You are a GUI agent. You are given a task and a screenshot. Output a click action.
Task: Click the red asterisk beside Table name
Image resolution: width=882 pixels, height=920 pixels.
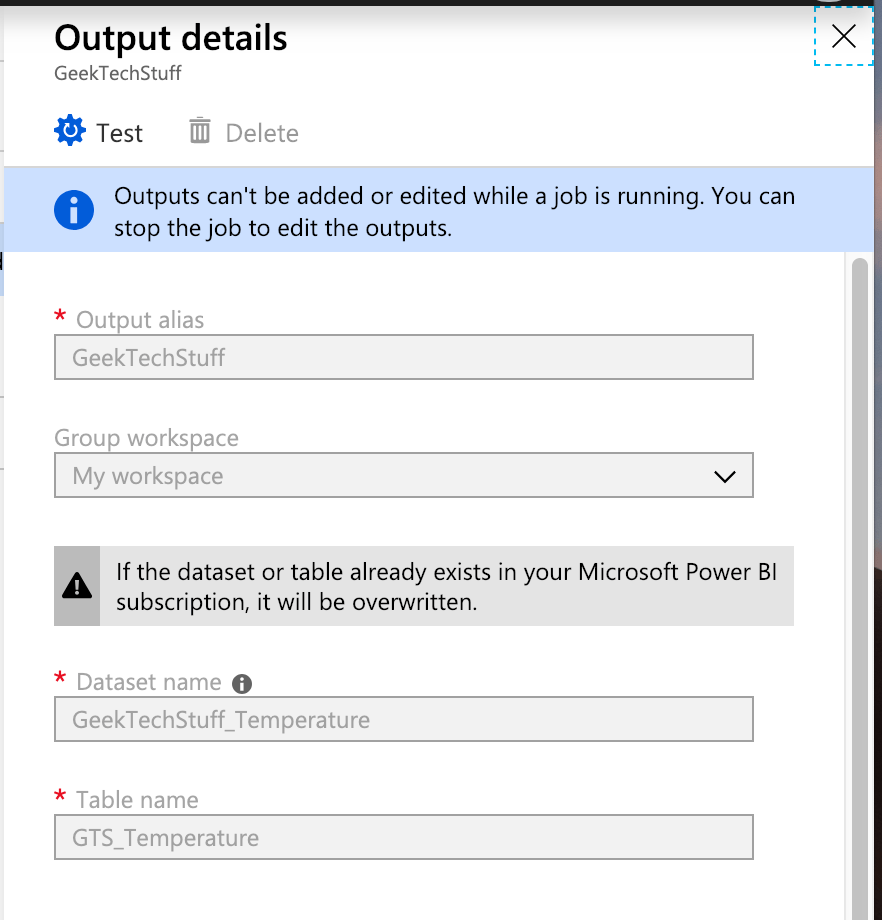click(x=59, y=797)
